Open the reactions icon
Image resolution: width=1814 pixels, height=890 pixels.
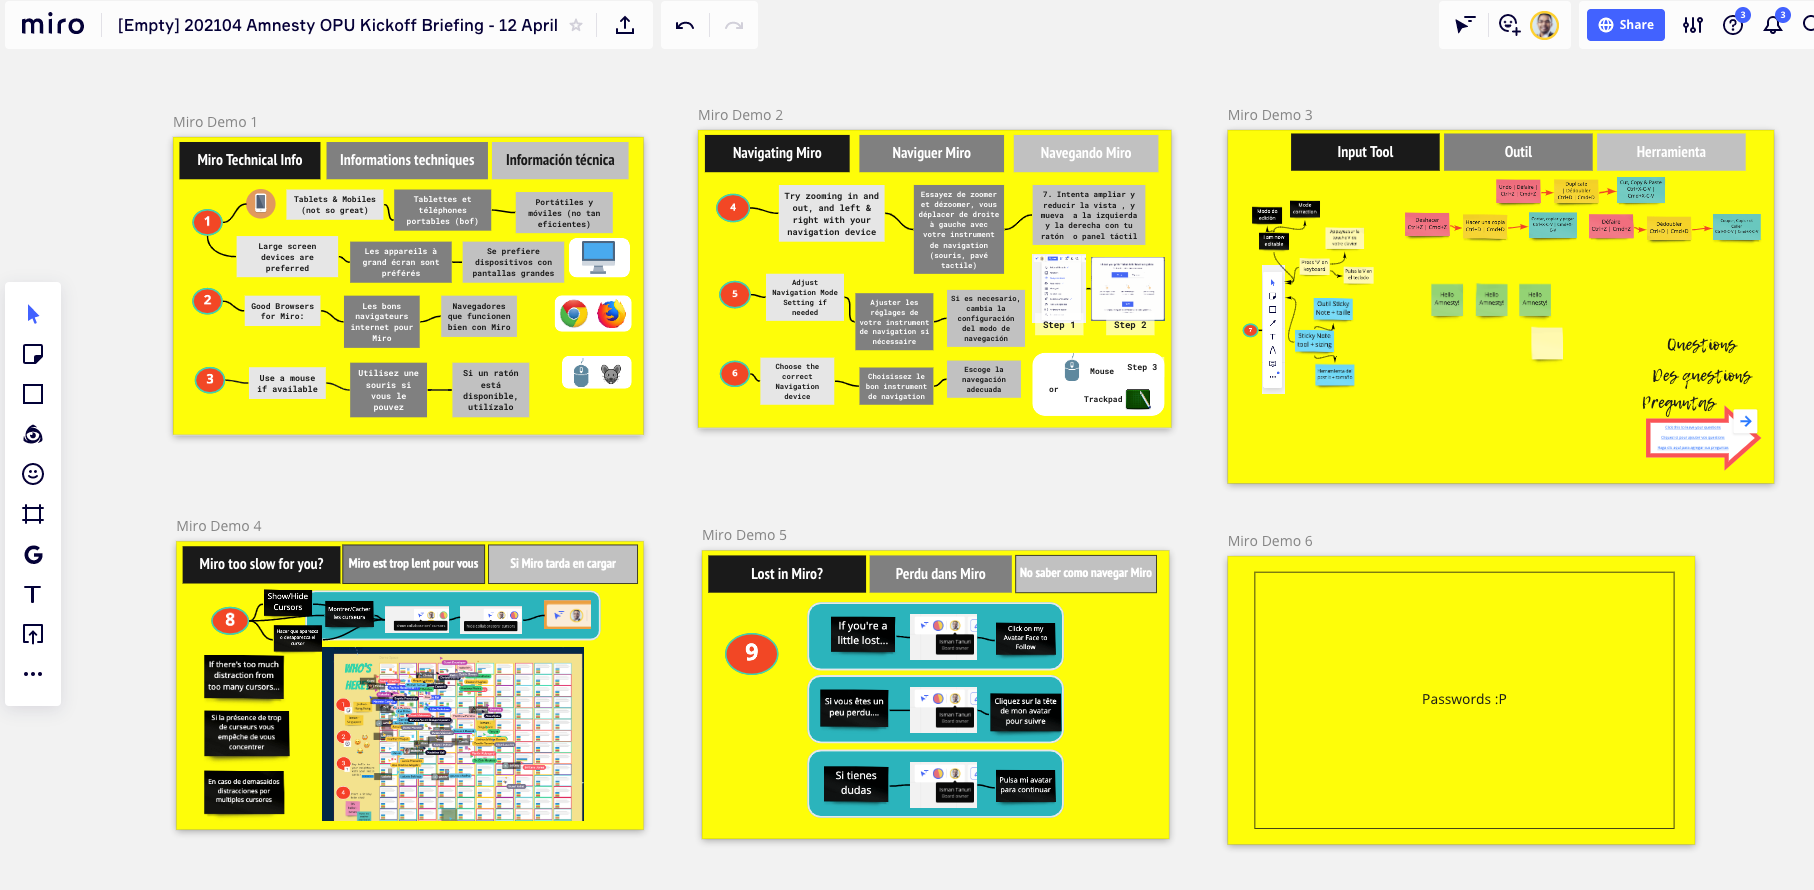pyautogui.click(x=1509, y=25)
